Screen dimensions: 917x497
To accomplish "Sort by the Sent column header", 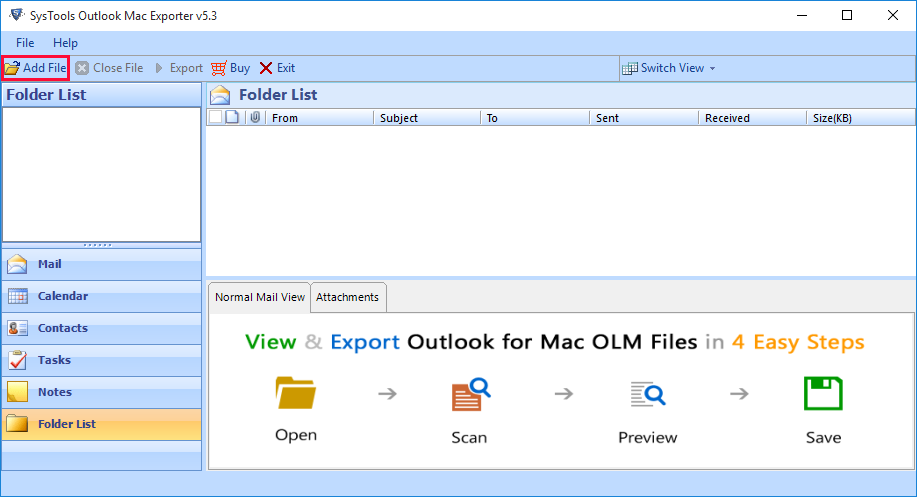I will (x=644, y=118).
